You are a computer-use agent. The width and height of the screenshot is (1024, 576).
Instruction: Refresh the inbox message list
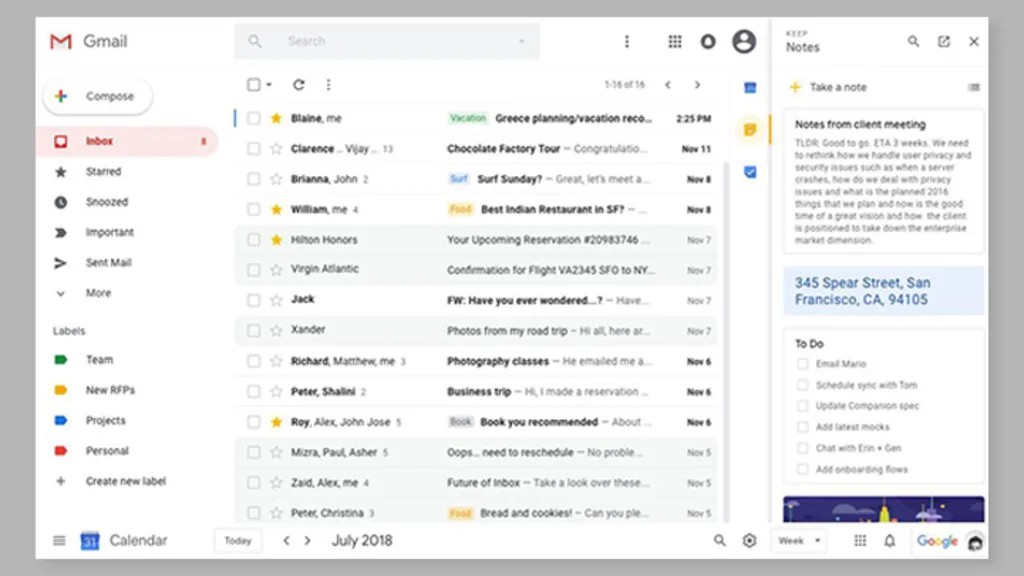tap(298, 85)
